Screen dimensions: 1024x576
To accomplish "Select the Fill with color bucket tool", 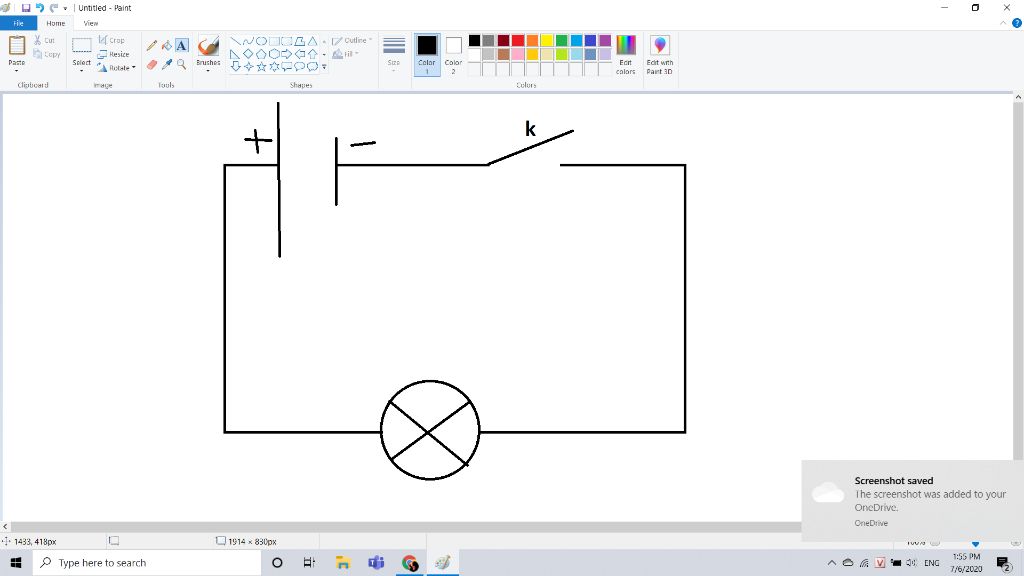I will pos(167,45).
